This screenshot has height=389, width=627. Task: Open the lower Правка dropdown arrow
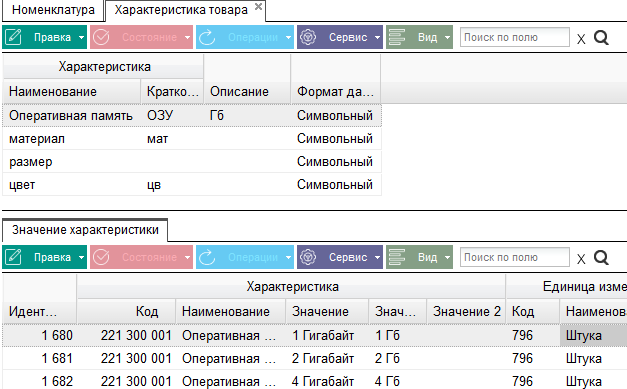[x=81, y=257]
